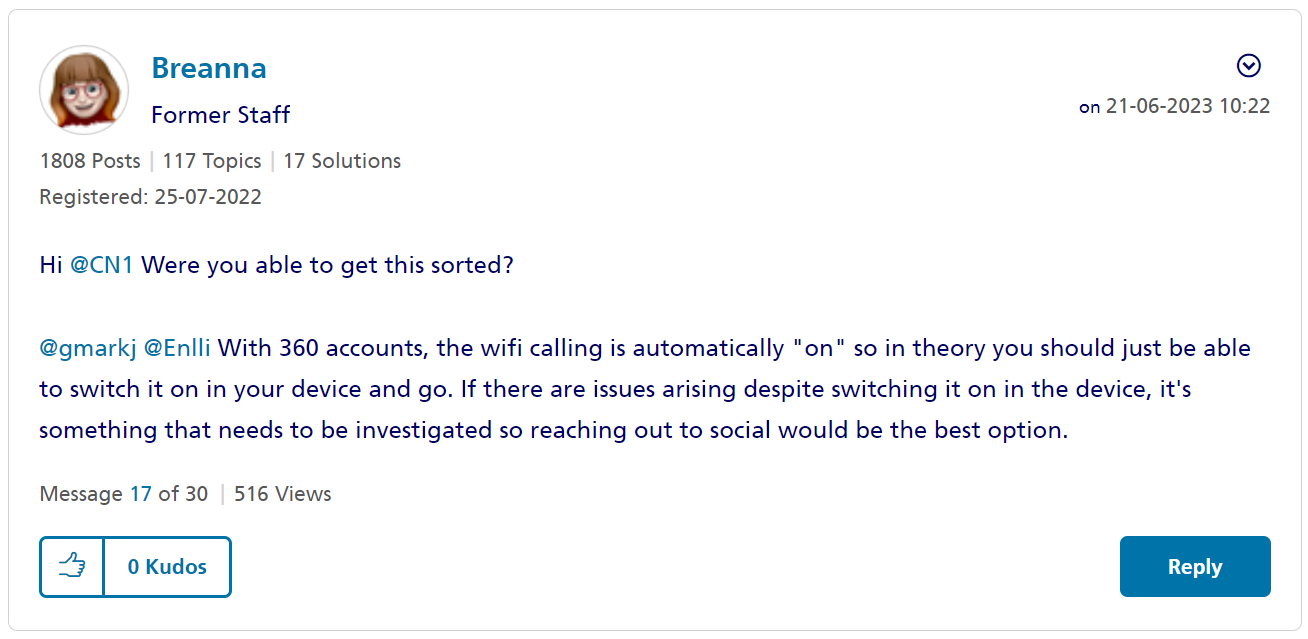Click the 17 Solutions statistic
Image resolution: width=1308 pixels, height=639 pixels.
click(342, 160)
